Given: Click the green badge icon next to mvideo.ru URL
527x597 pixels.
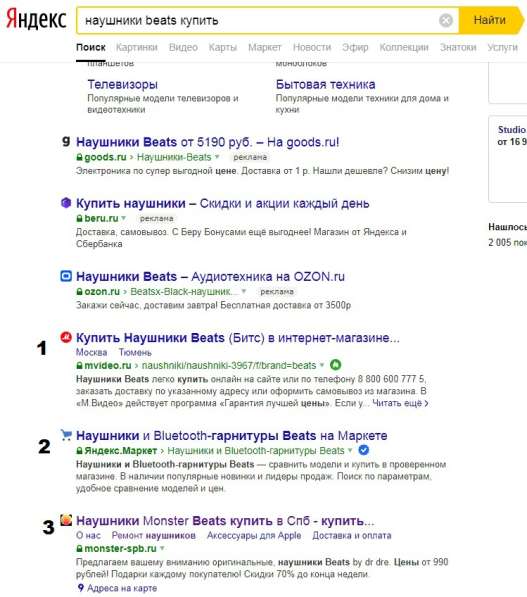Looking at the screenshot, I should 335,365.
